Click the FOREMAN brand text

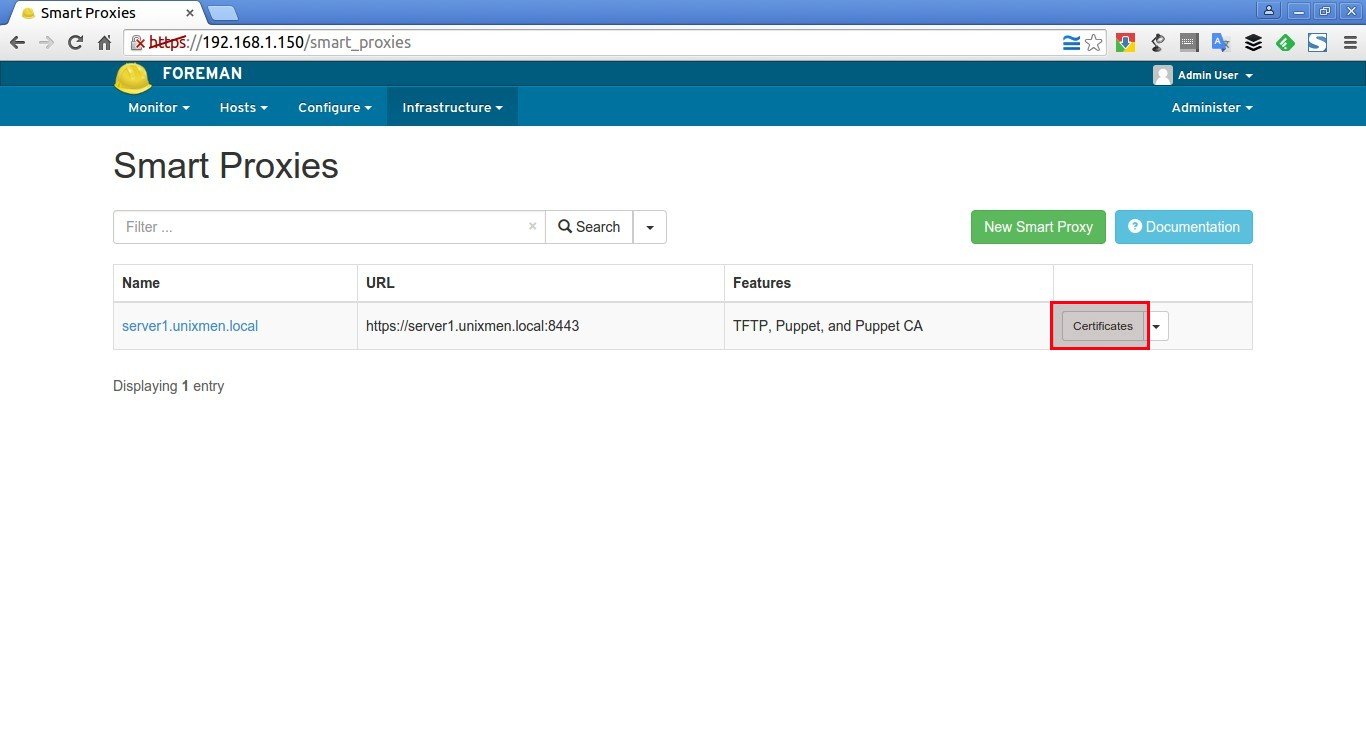pyautogui.click(x=202, y=74)
